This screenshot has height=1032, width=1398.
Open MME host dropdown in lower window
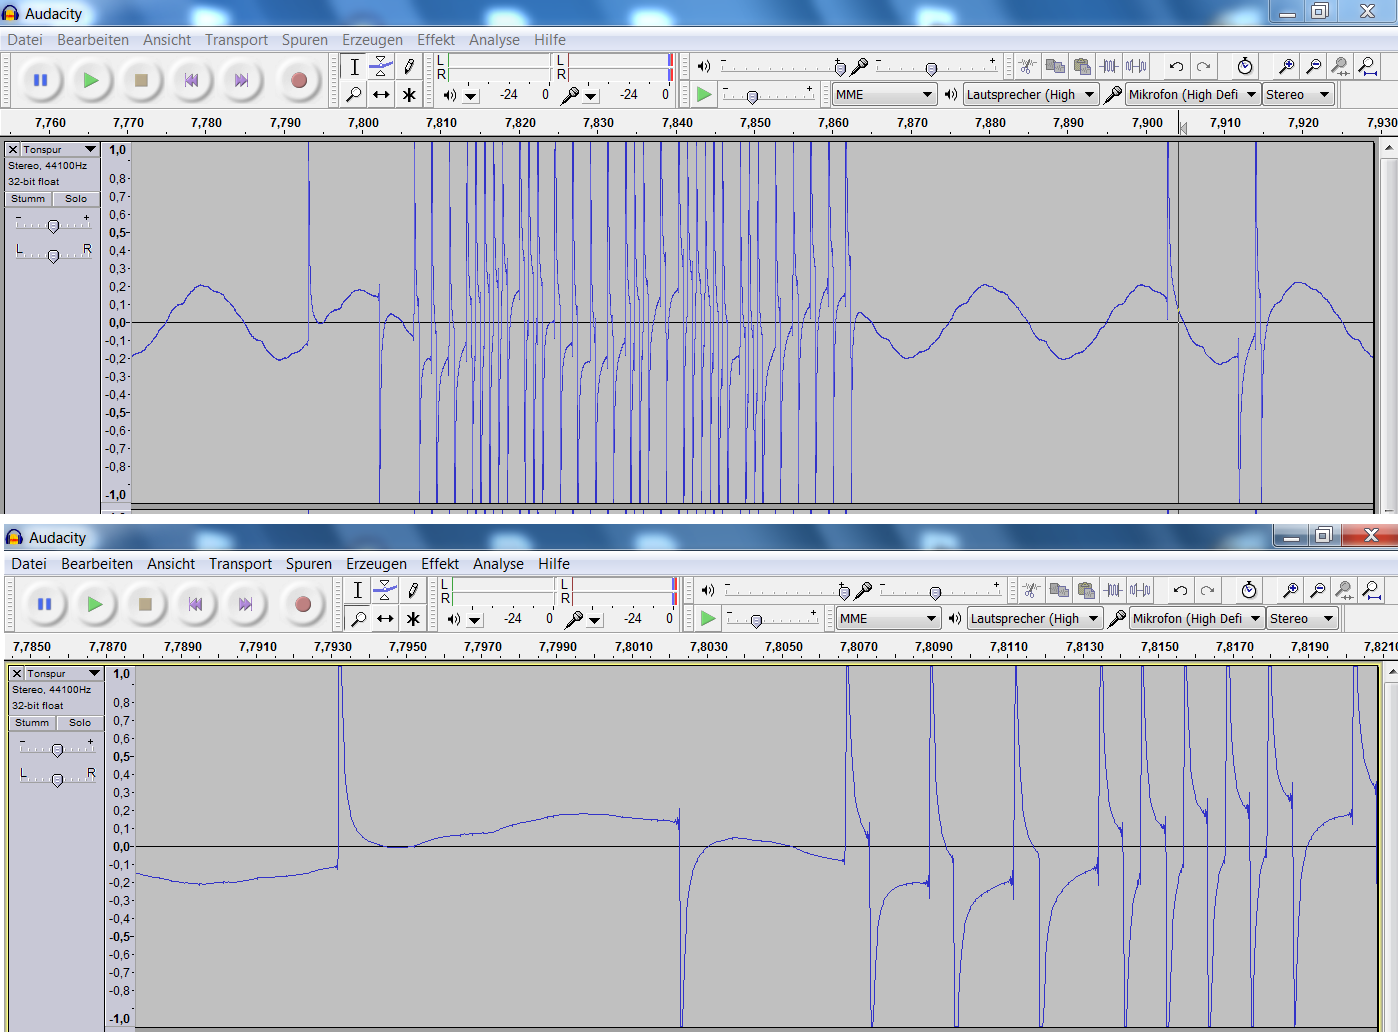coord(889,618)
